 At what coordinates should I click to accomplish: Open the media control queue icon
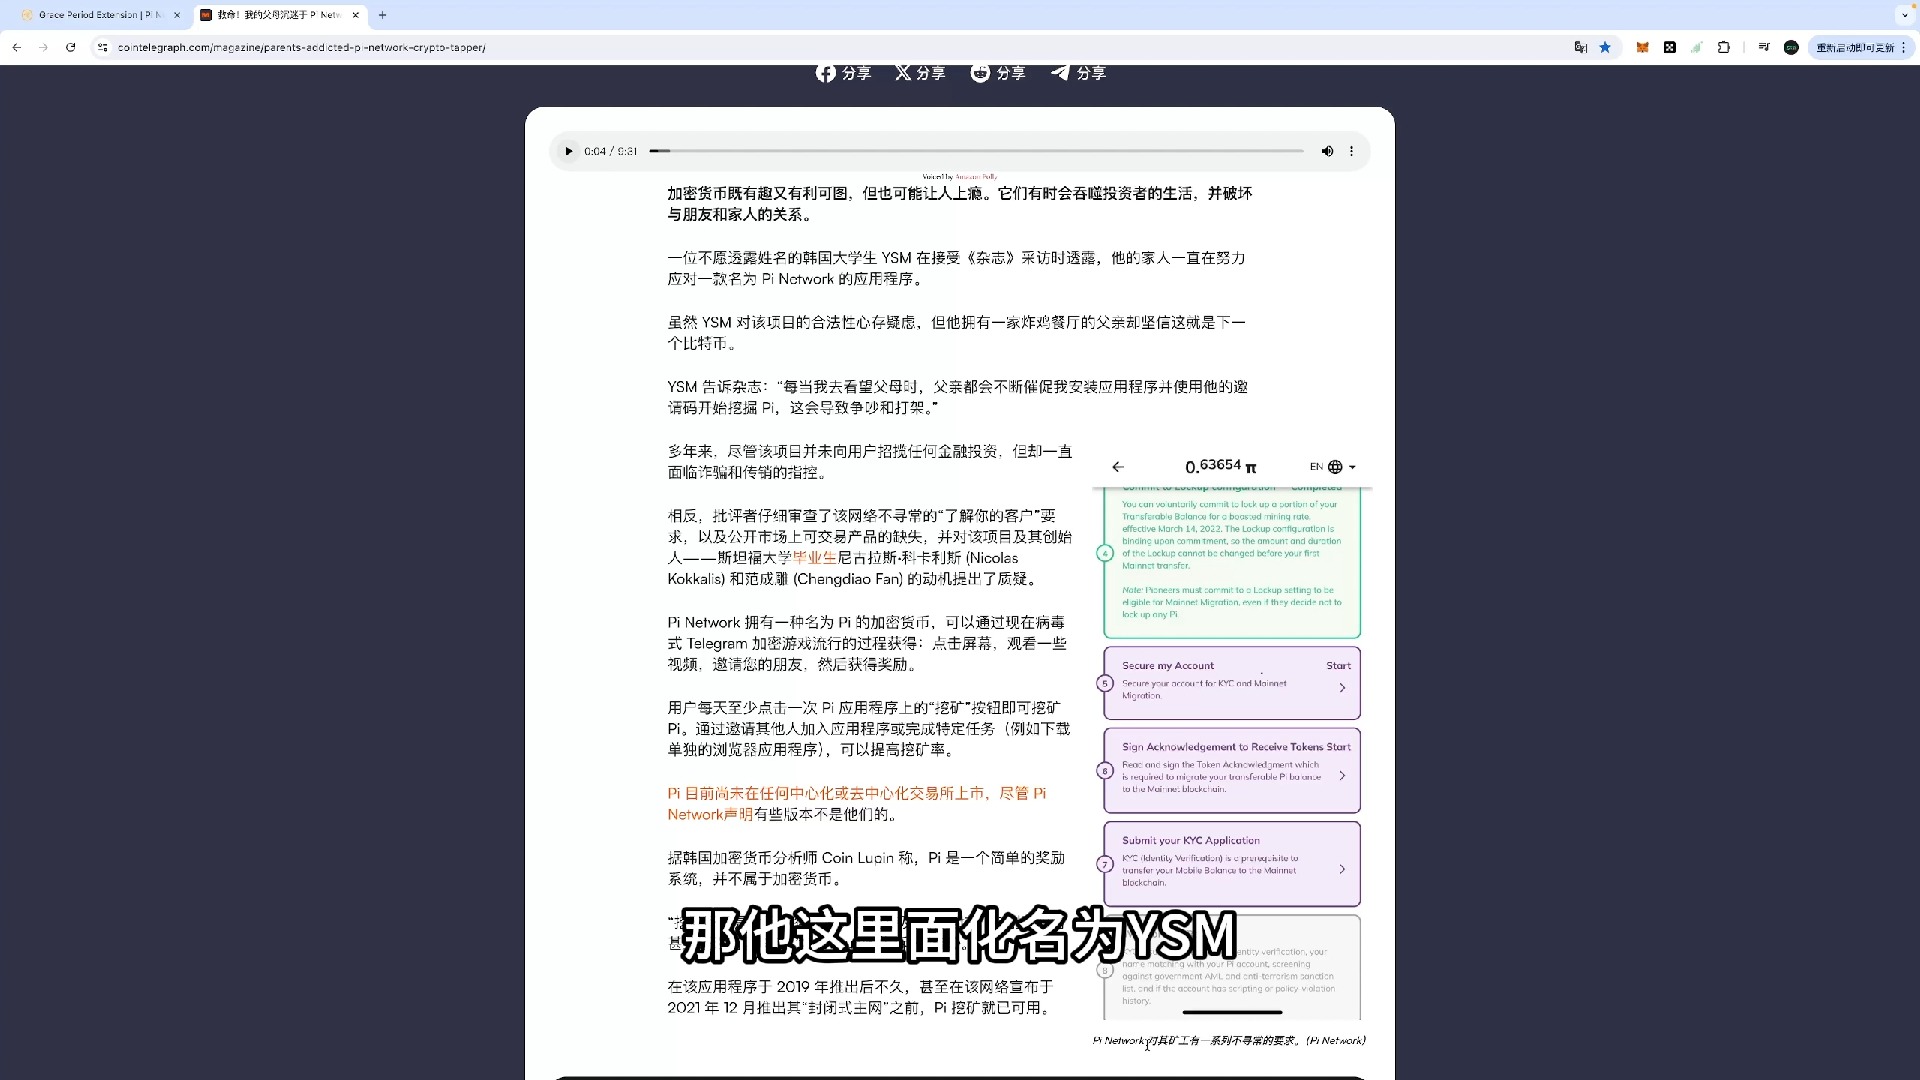[1764, 47]
